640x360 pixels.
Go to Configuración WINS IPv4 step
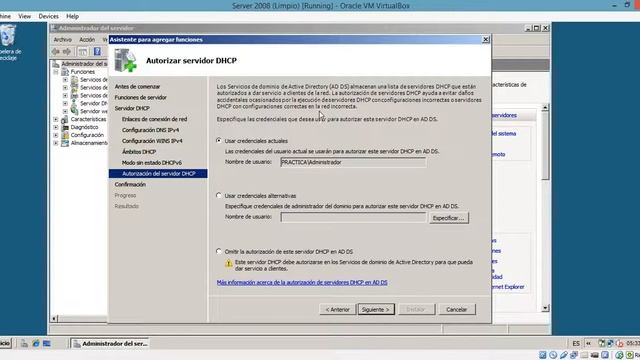tap(152, 141)
